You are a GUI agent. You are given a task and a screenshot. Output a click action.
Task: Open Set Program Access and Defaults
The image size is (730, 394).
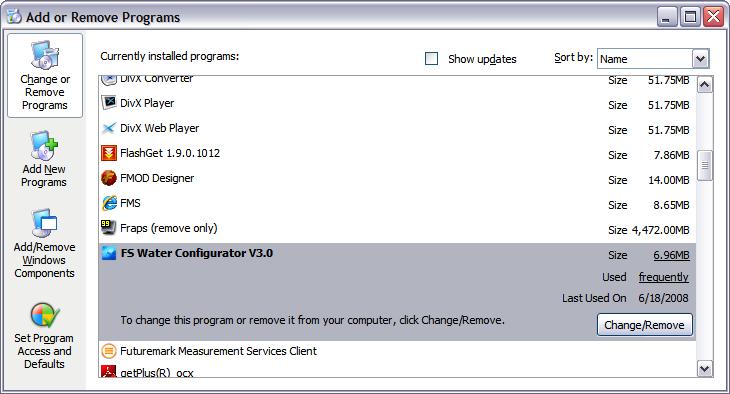[44, 335]
